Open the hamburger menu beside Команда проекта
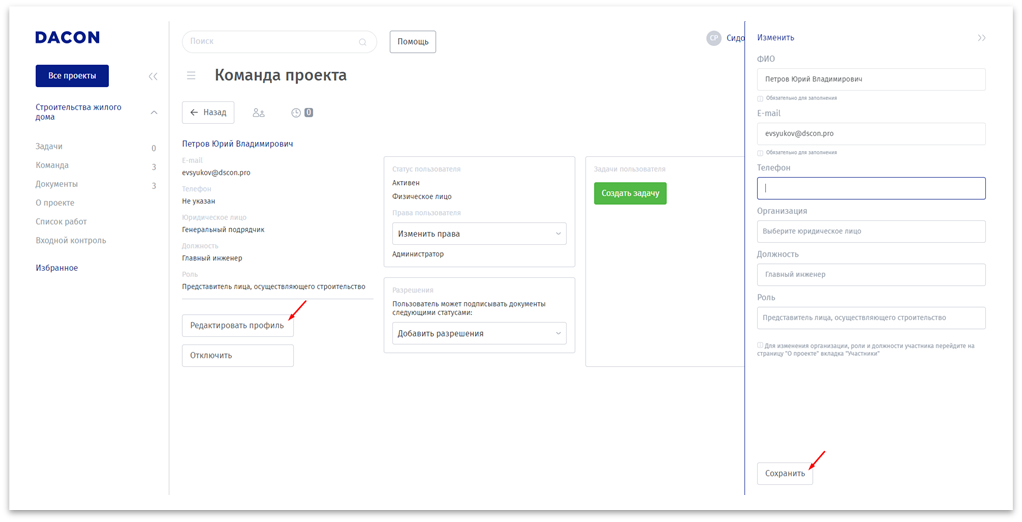The image size is (1022, 522). (x=191, y=75)
